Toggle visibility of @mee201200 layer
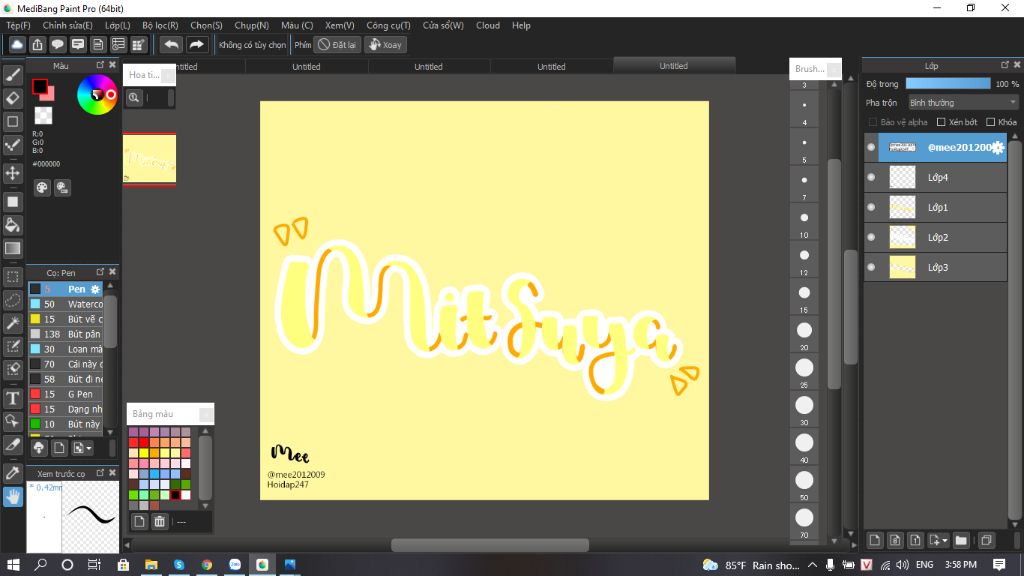 [871, 148]
